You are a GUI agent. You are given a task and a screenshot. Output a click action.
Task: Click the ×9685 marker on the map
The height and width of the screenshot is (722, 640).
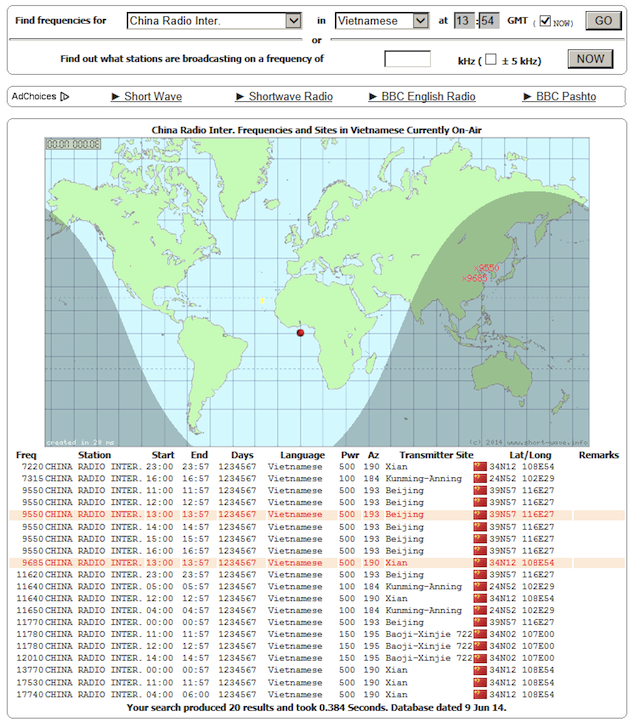point(475,278)
